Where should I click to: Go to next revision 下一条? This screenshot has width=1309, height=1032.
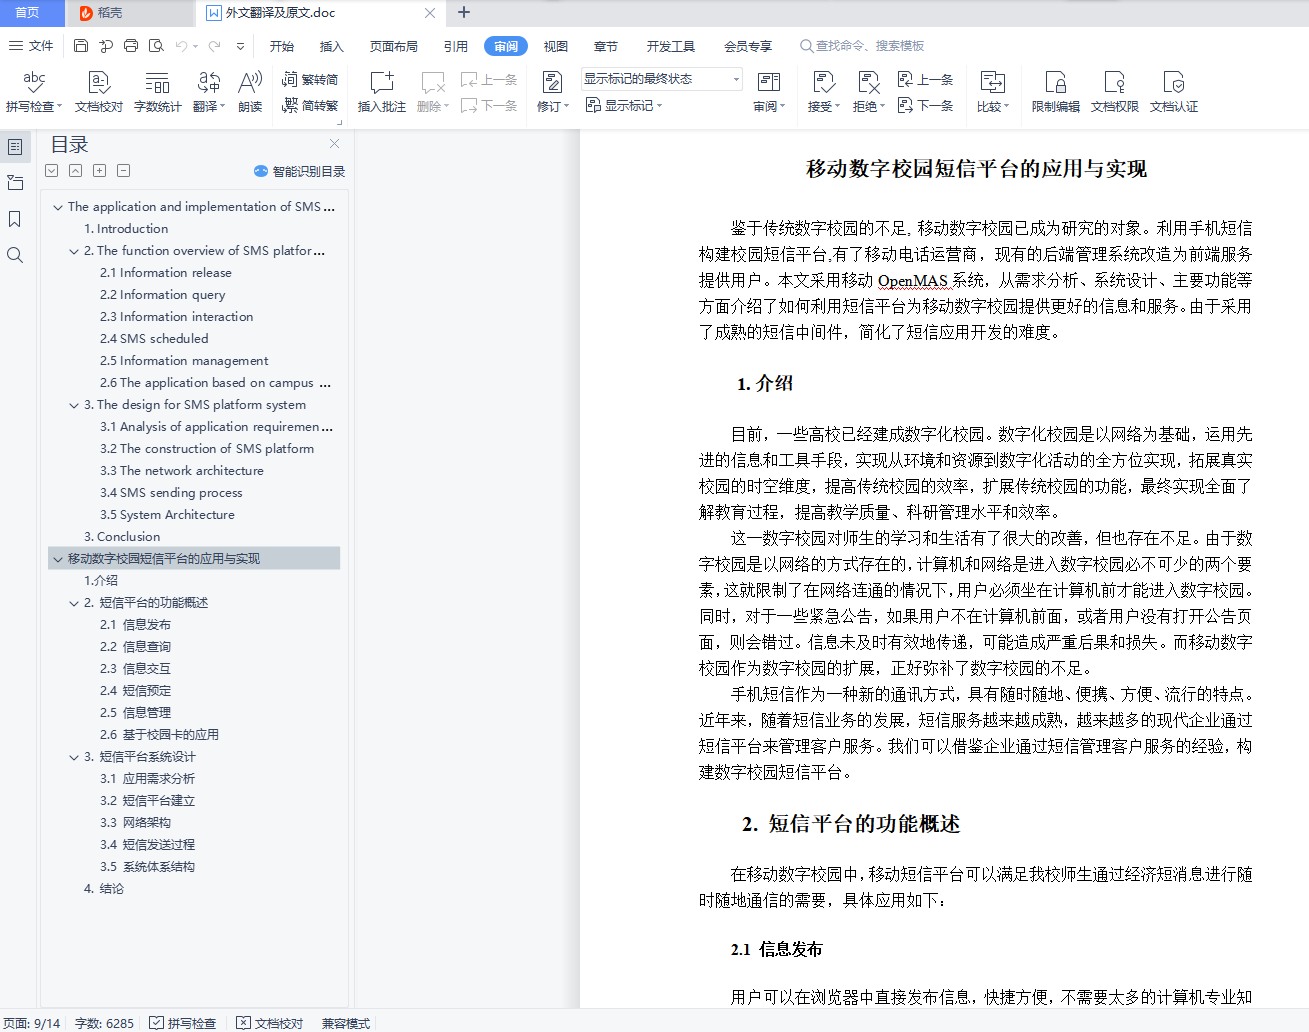click(x=925, y=105)
